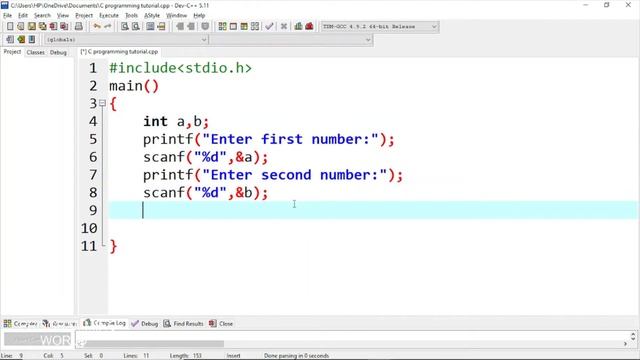Click the Run toolbar icon
The width and height of the screenshot is (640, 360).
click(233, 27)
